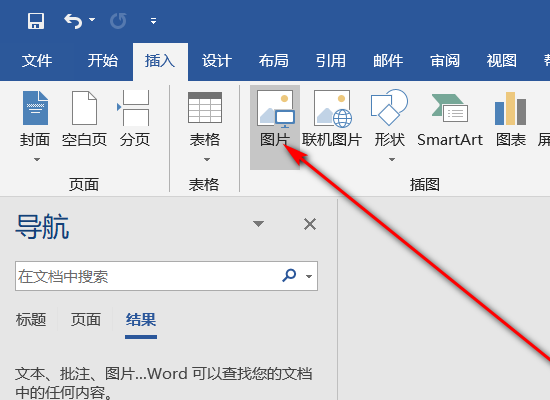Click the 表格 table icon
This screenshot has height=400, width=550.
click(205, 108)
